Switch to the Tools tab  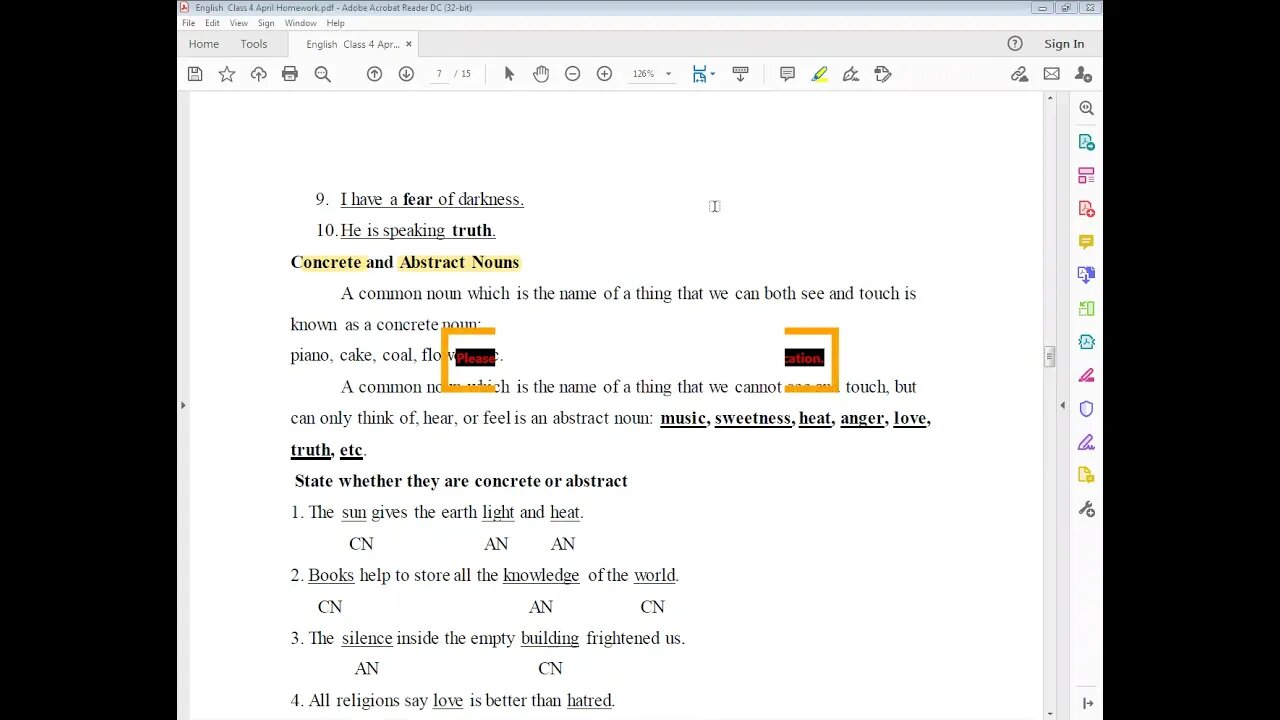(254, 44)
